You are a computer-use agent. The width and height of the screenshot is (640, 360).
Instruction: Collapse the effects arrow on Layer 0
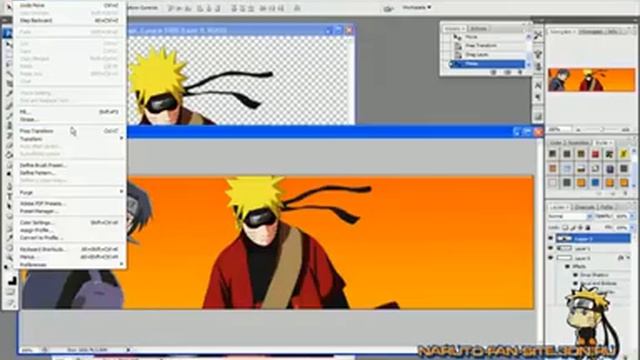[628, 258]
